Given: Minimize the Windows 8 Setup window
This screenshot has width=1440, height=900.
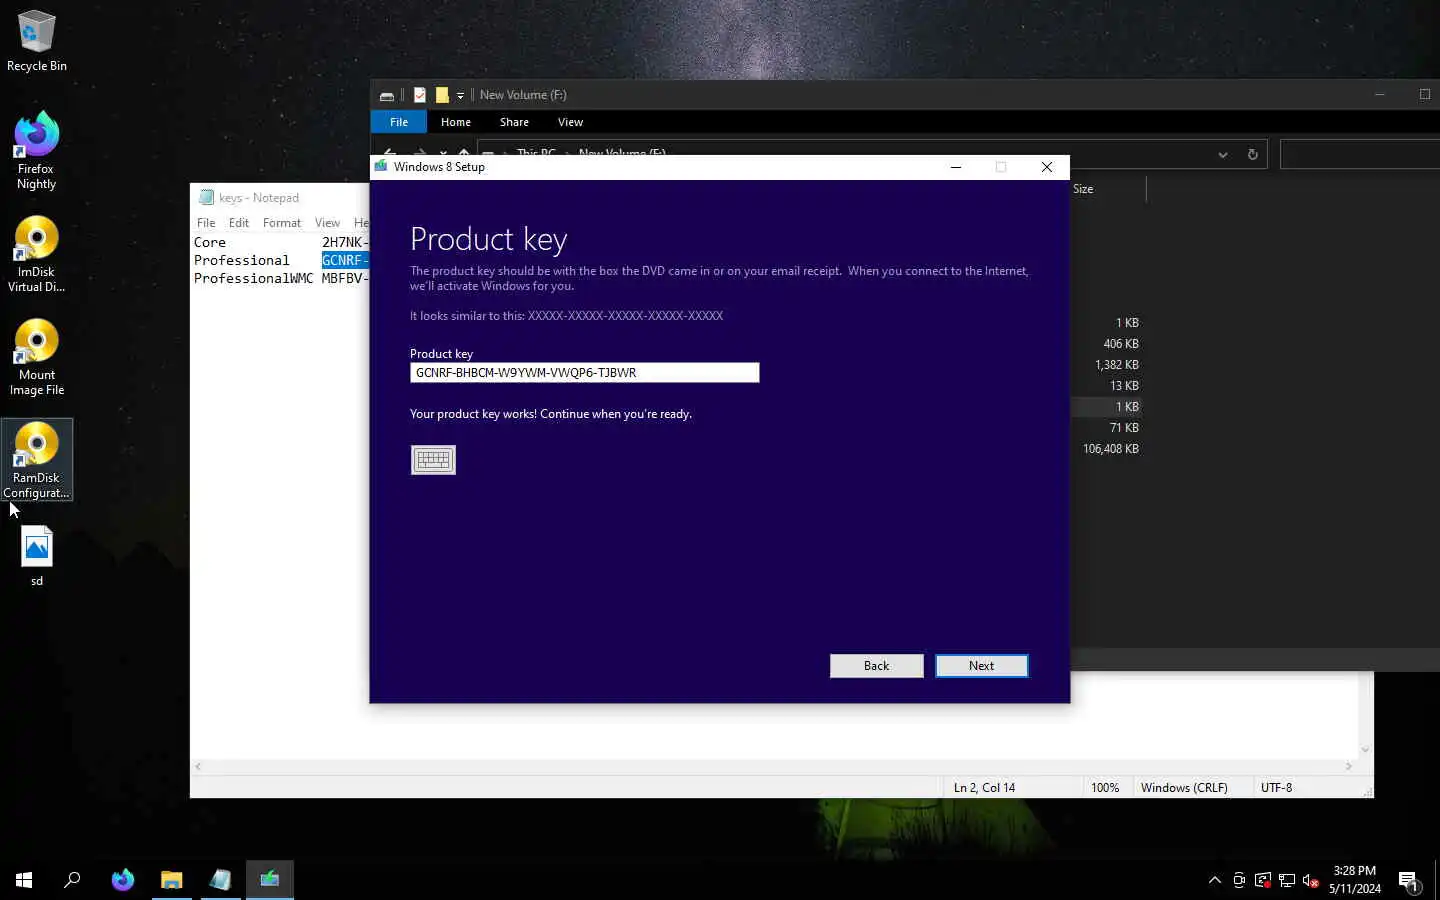Looking at the screenshot, I should [956, 167].
